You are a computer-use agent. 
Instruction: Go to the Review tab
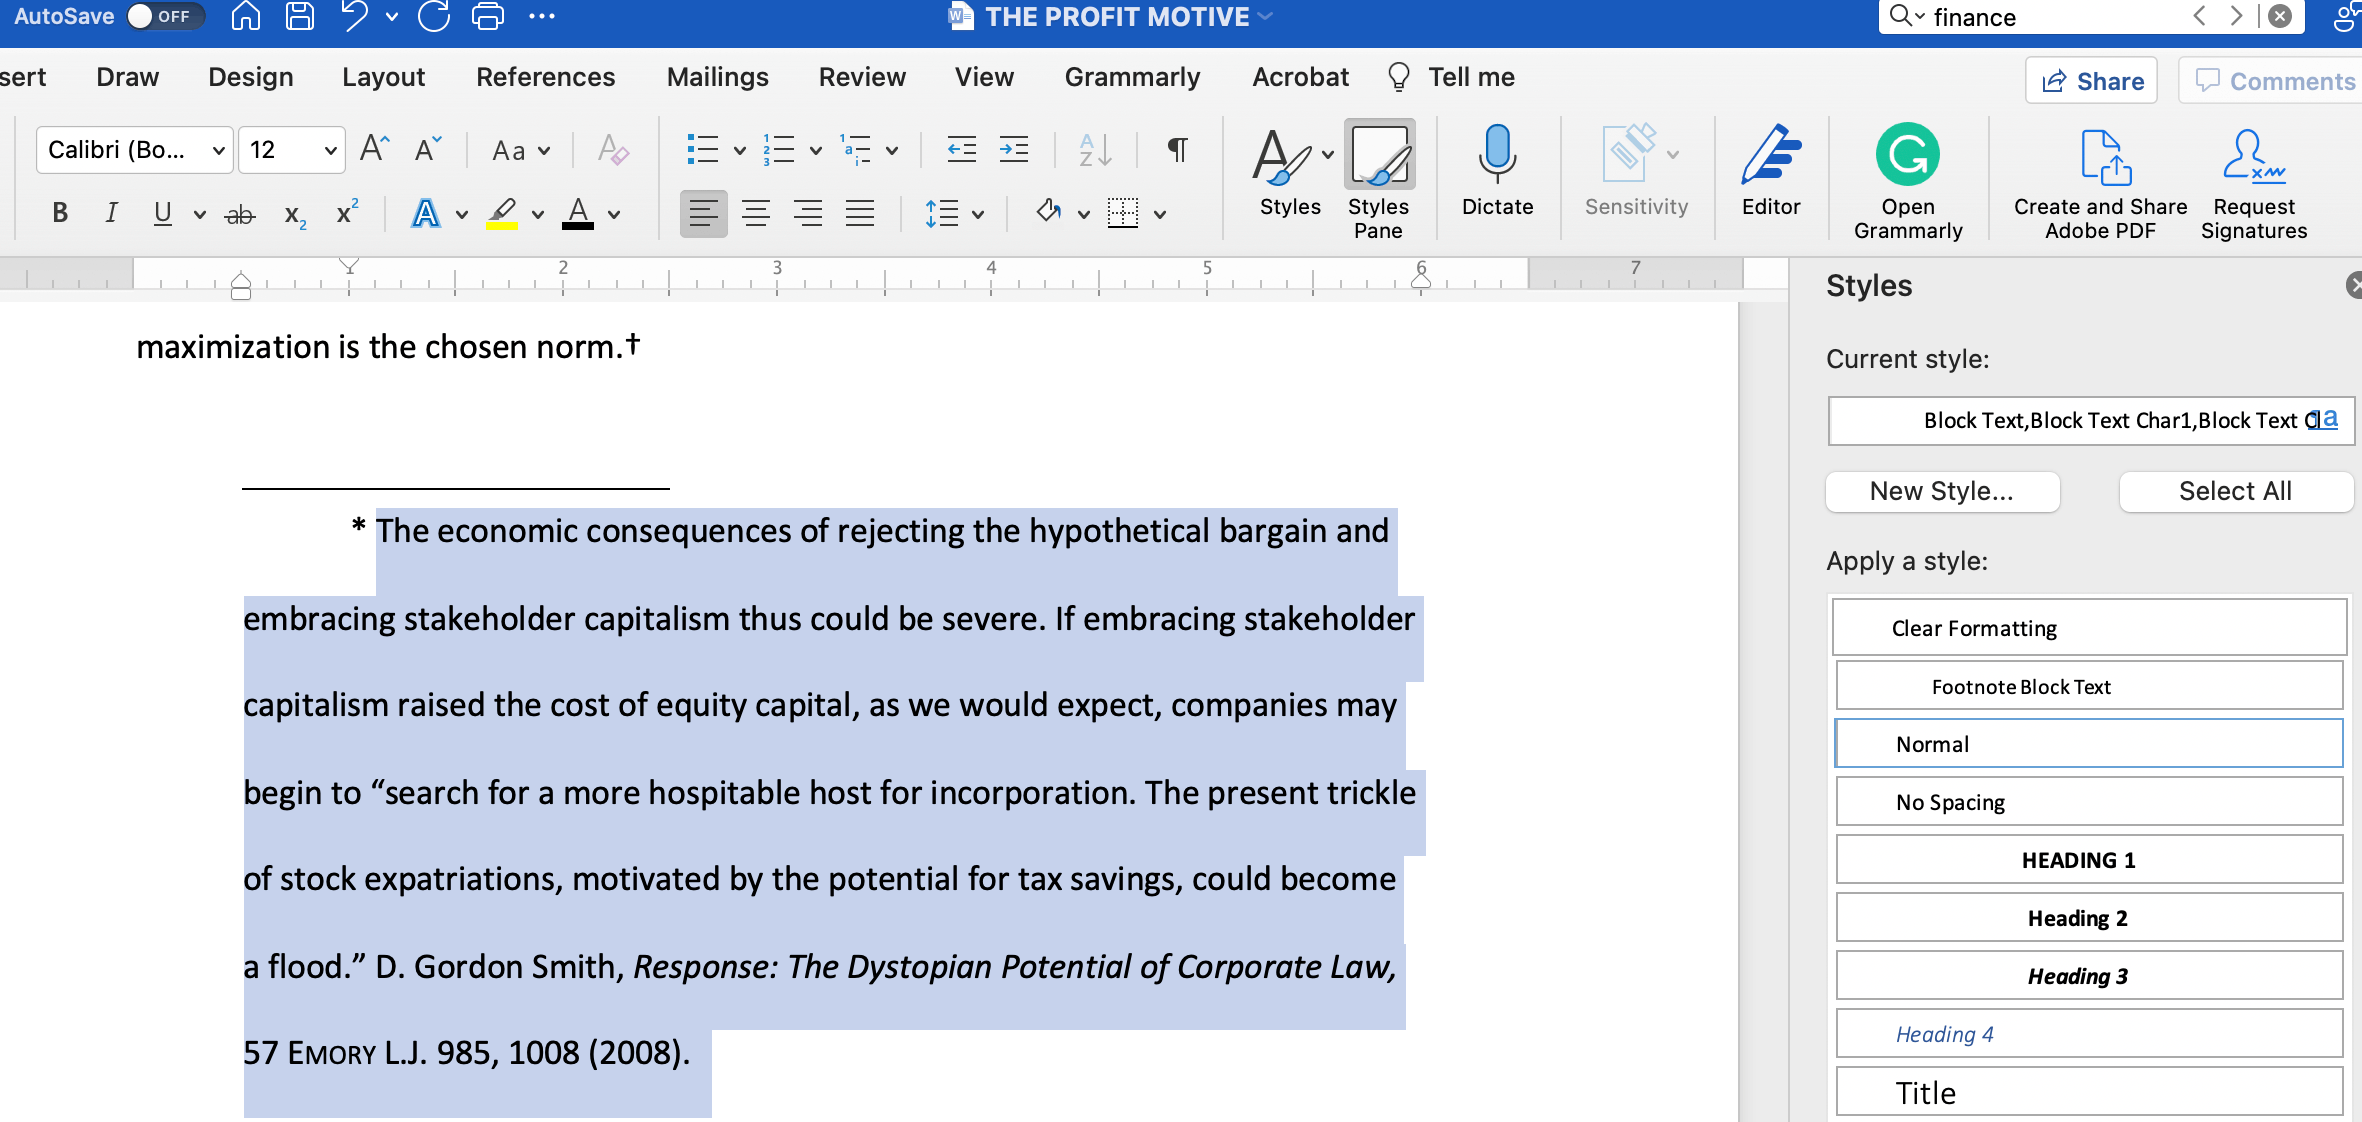click(x=862, y=77)
